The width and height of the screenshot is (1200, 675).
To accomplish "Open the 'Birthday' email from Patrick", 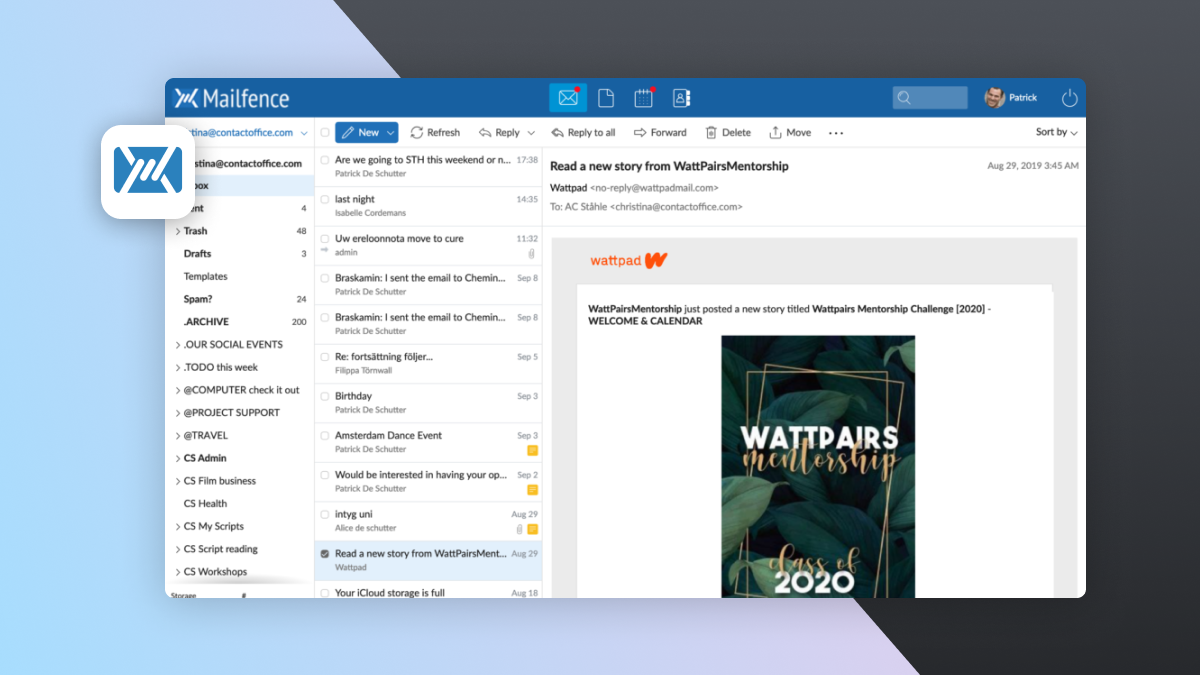I will click(x=428, y=403).
